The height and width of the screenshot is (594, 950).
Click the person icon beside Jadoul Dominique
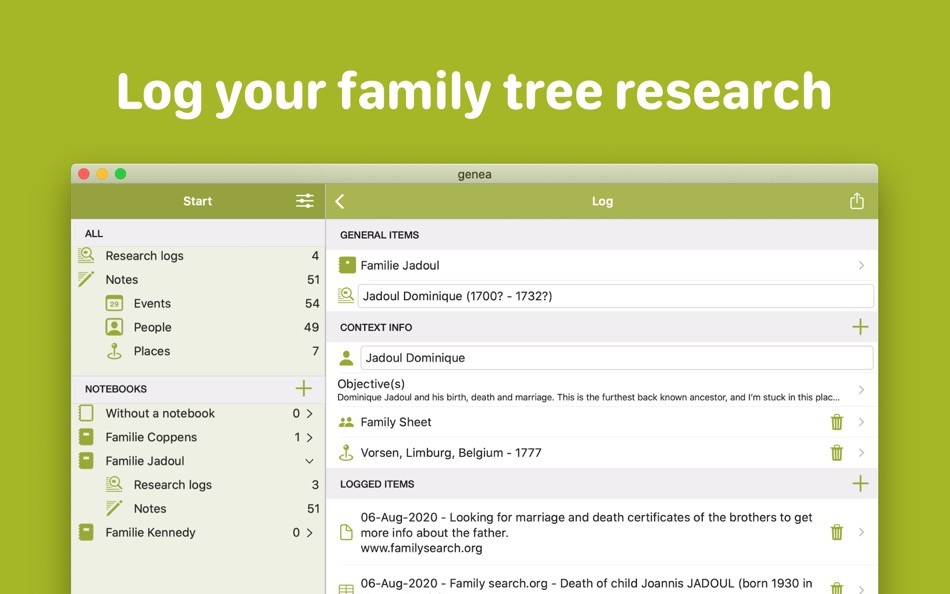tap(347, 358)
